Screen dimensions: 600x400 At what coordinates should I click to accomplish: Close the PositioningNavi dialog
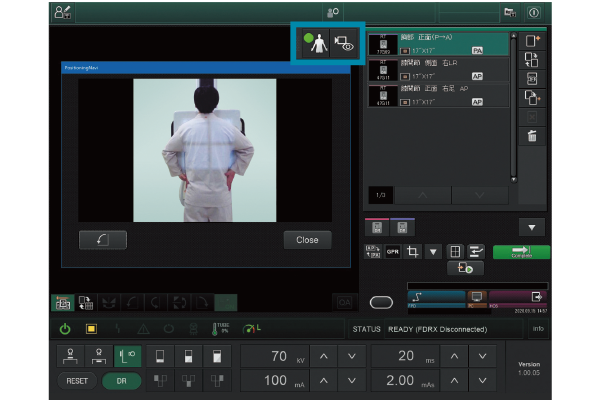(307, 240)
